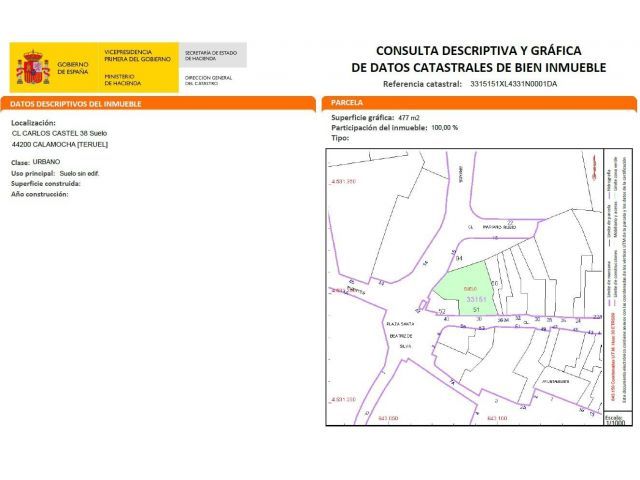Viewport: 640px width, 480px height.
Task: Click the green highlighted parcel 33151
Action: tap(465, 289)
